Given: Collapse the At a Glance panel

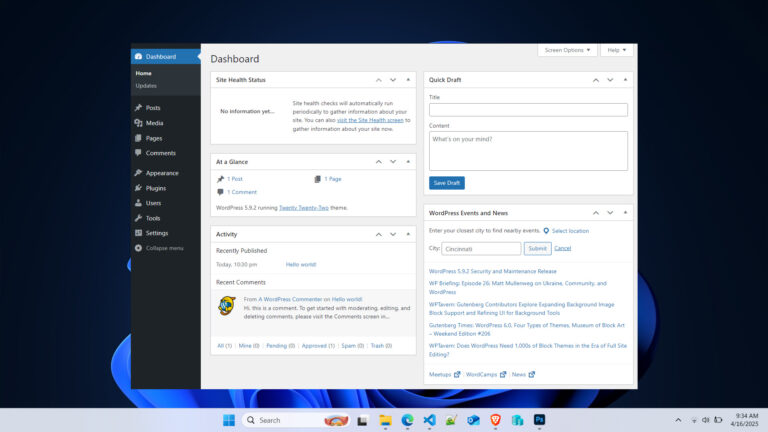Looking at the screenshot, I should point(408,162).
